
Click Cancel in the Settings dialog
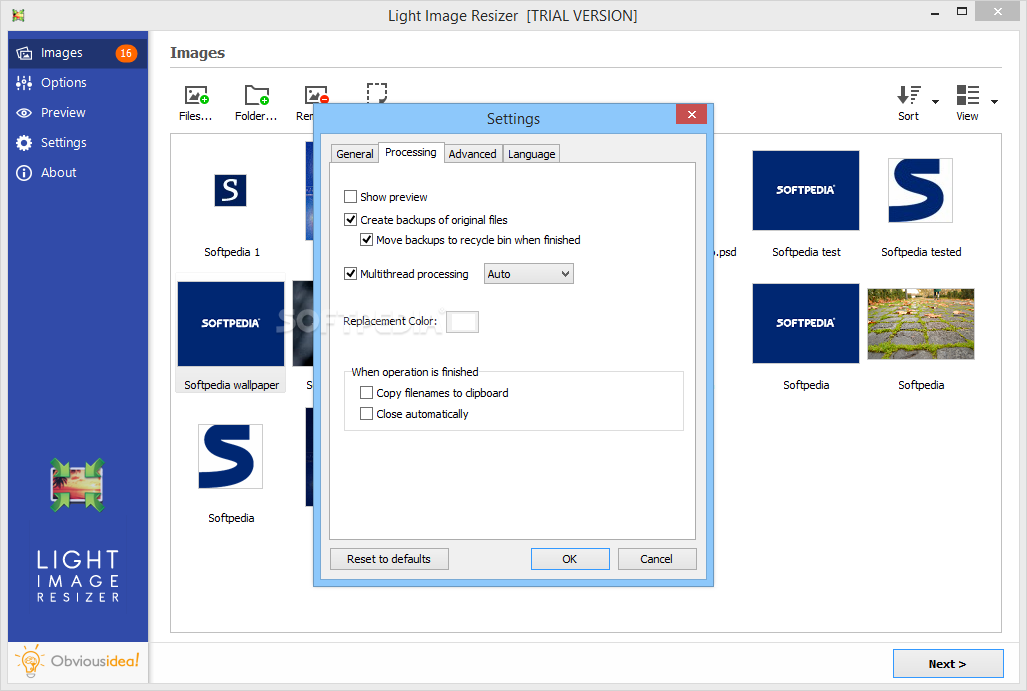coord(656,559)
